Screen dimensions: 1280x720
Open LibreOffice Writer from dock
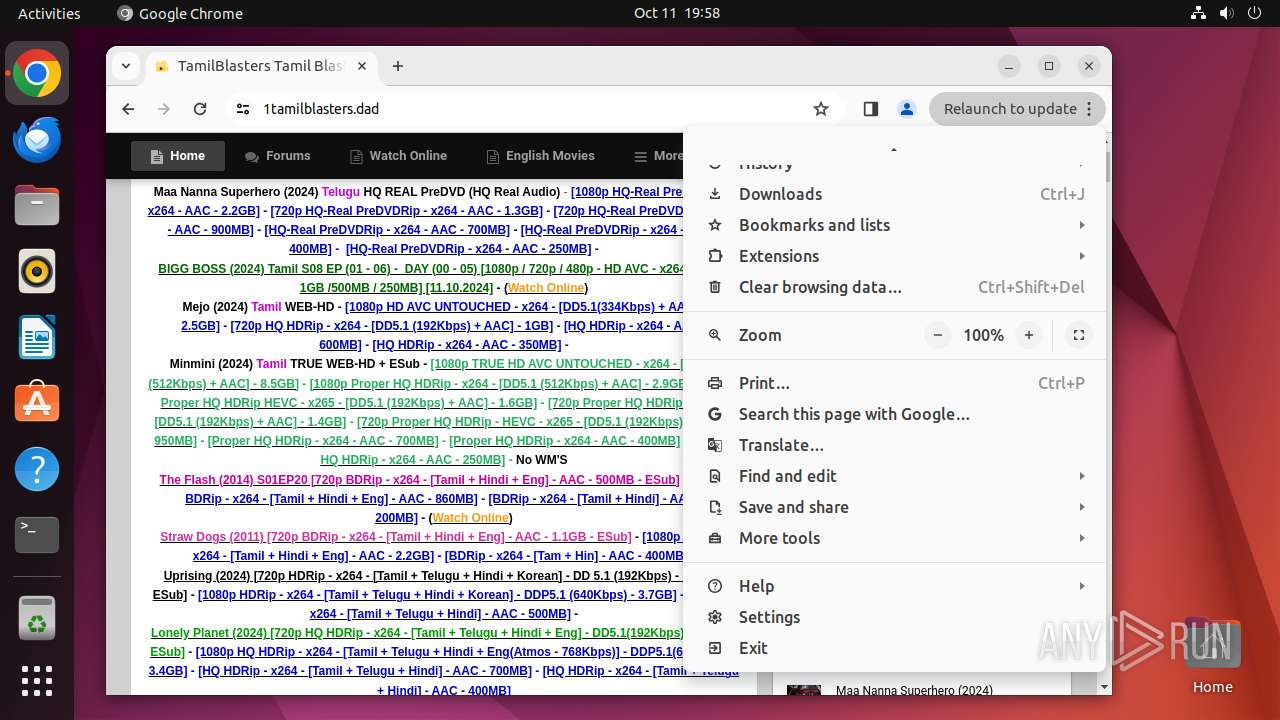(x=37, y=337)
